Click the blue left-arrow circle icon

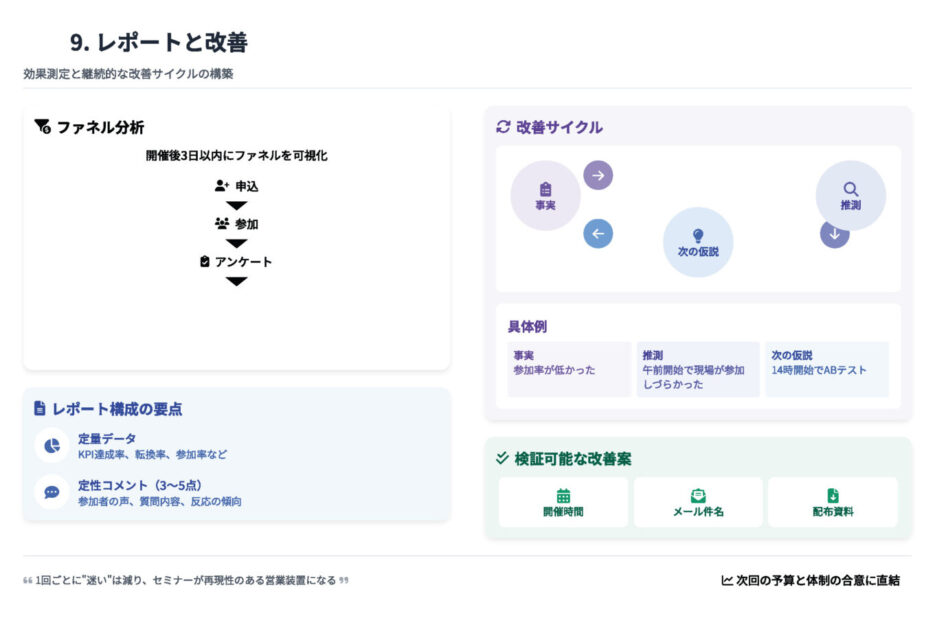click(x=598, y=234)
